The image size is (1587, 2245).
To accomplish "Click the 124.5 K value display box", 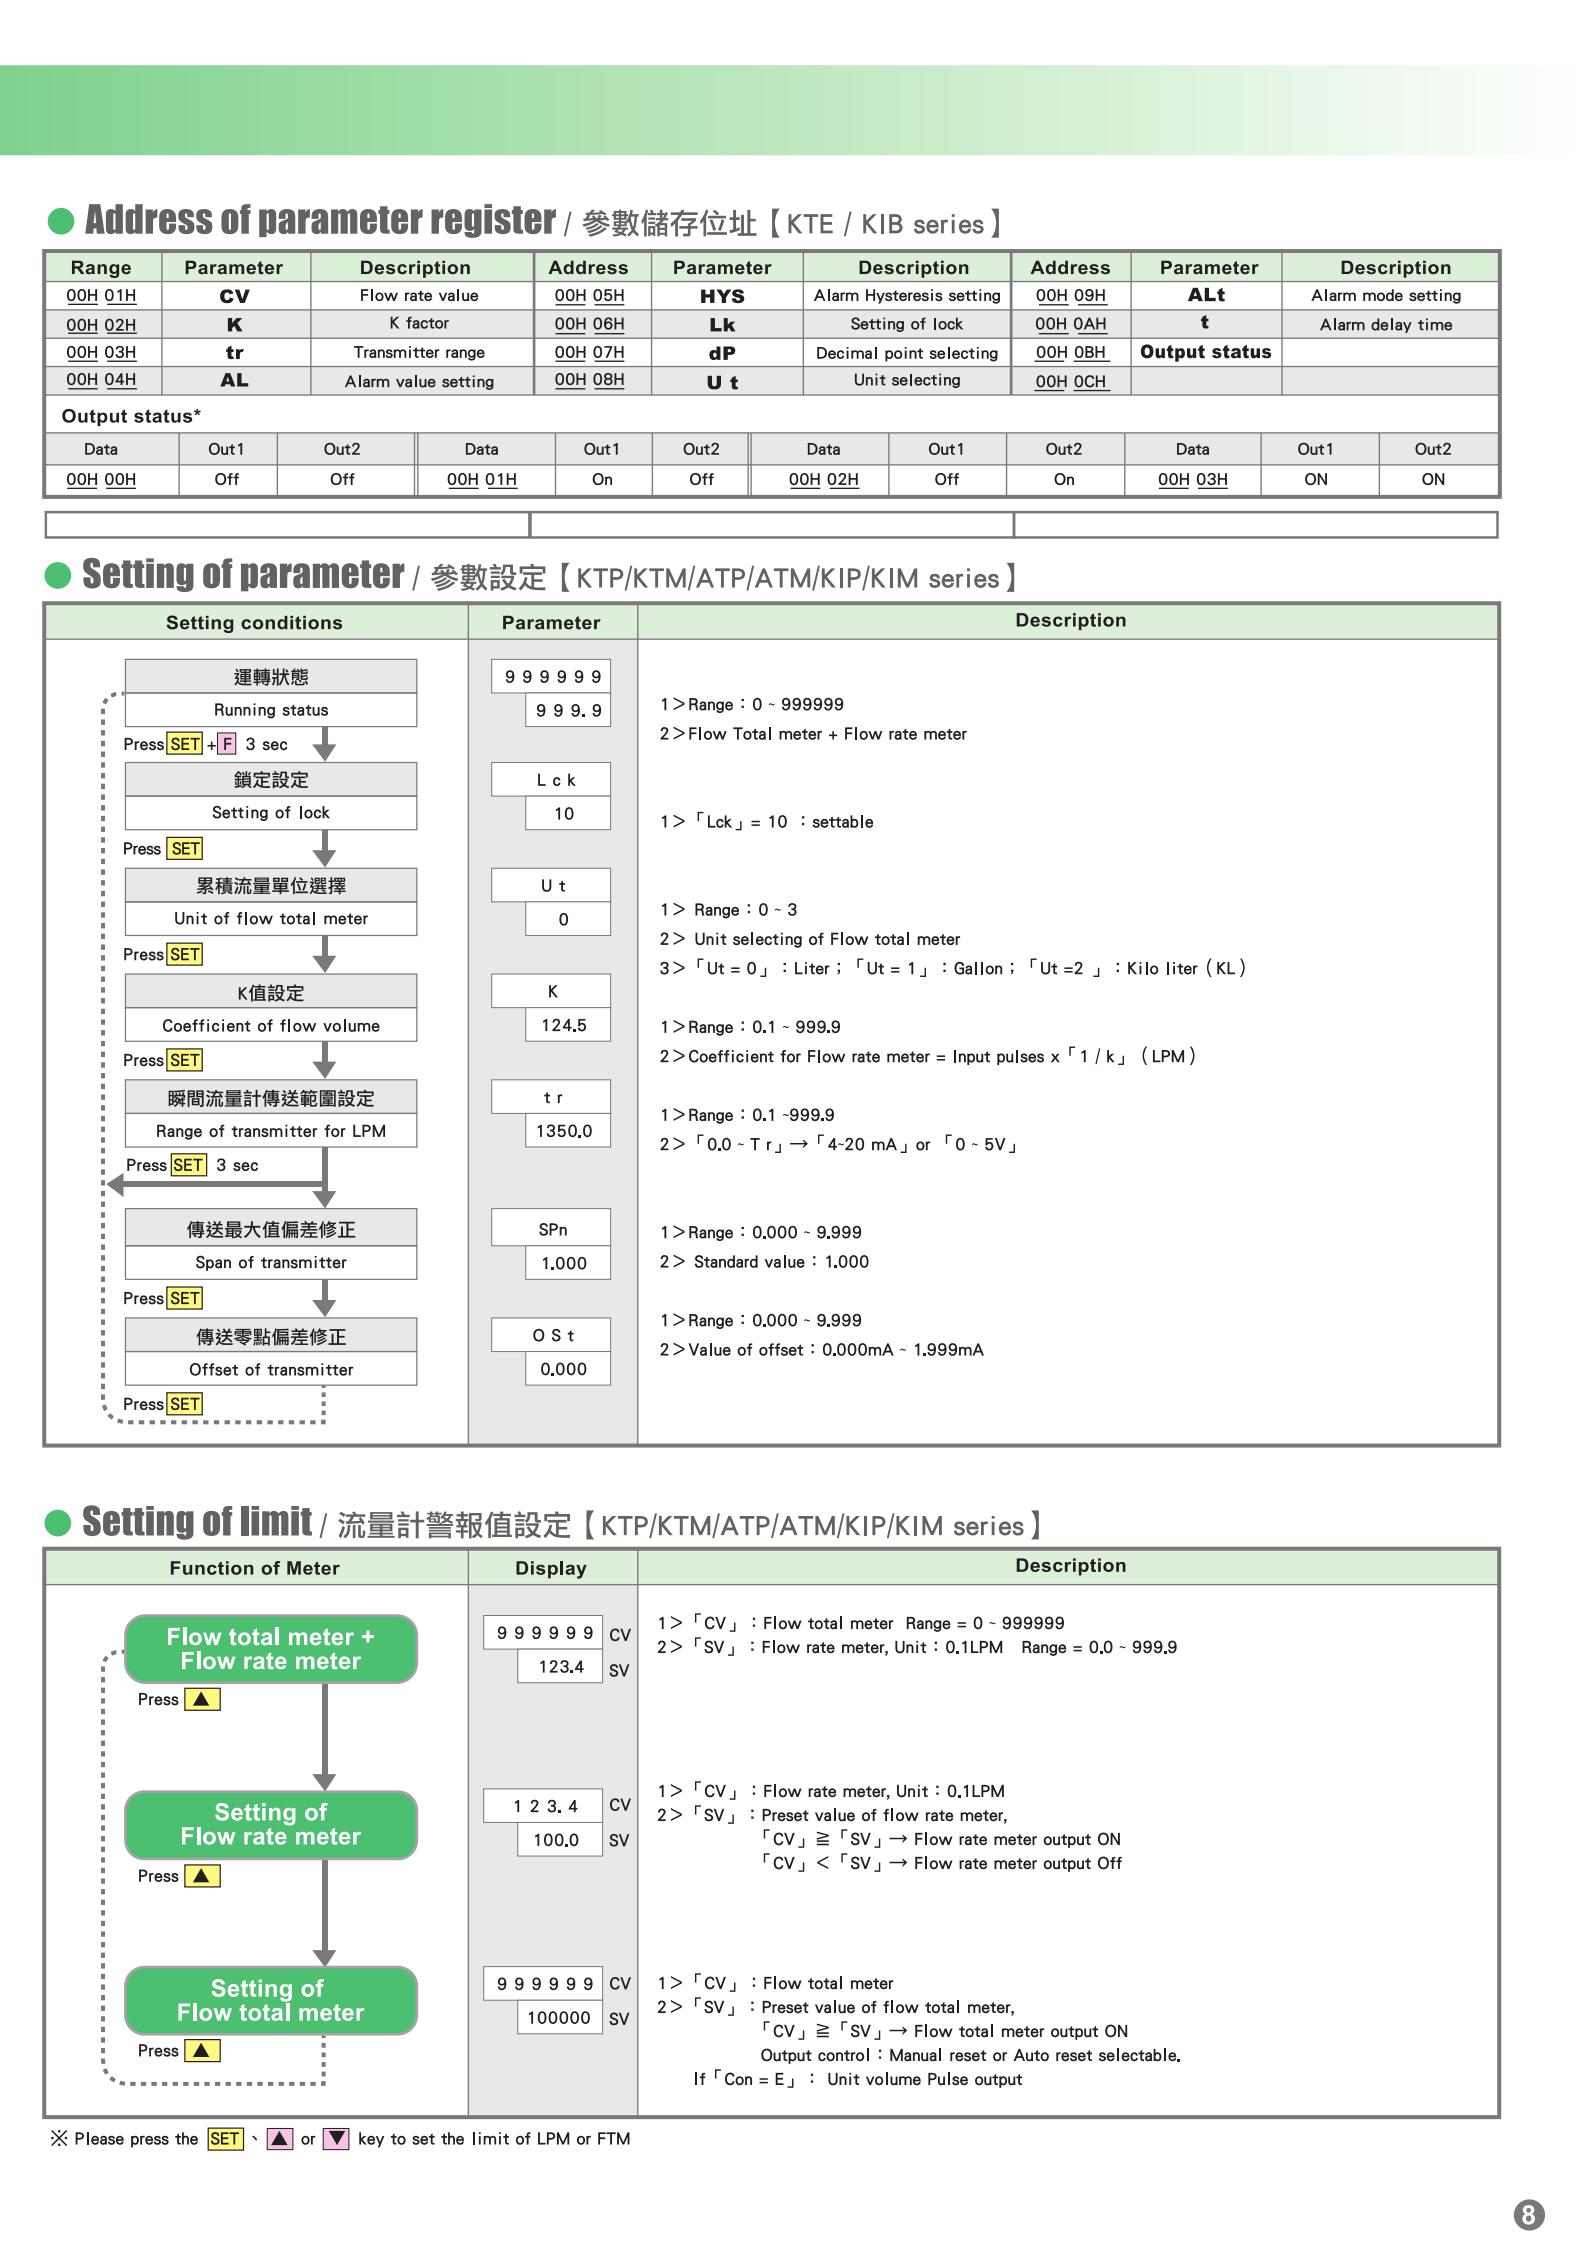I will click(x=566, y=1025).
